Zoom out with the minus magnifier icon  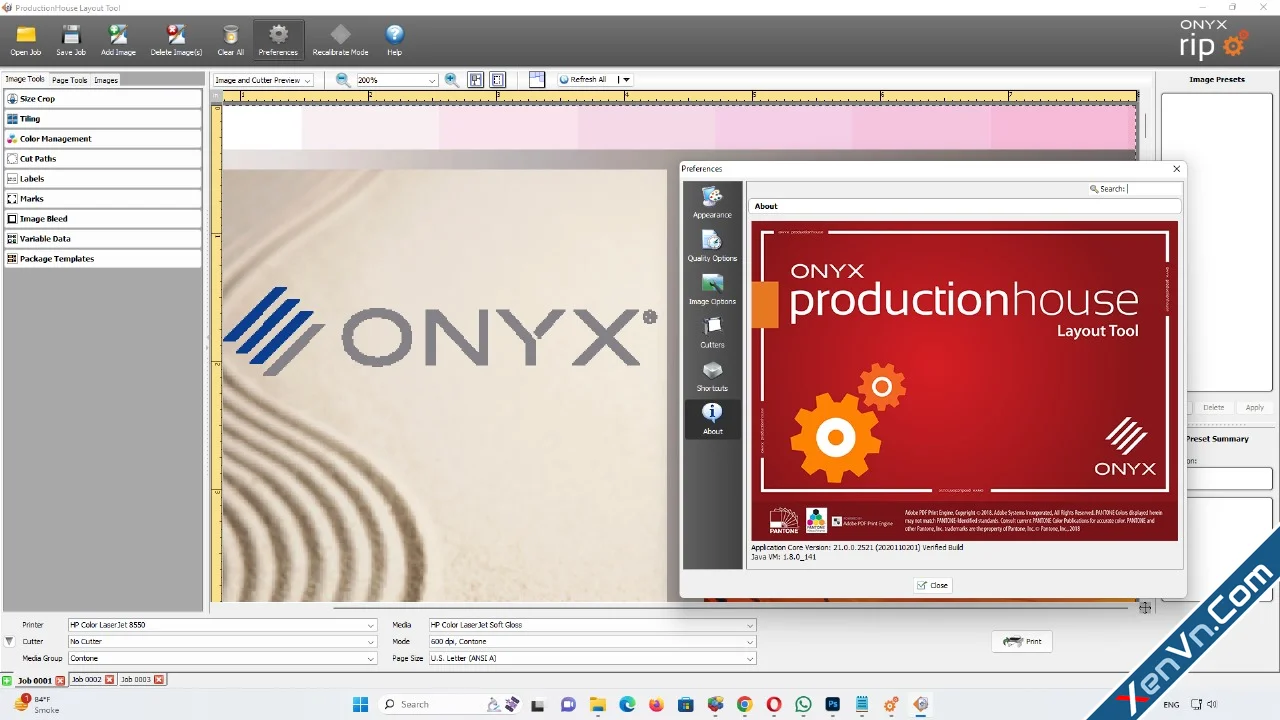tap(343, 80)
